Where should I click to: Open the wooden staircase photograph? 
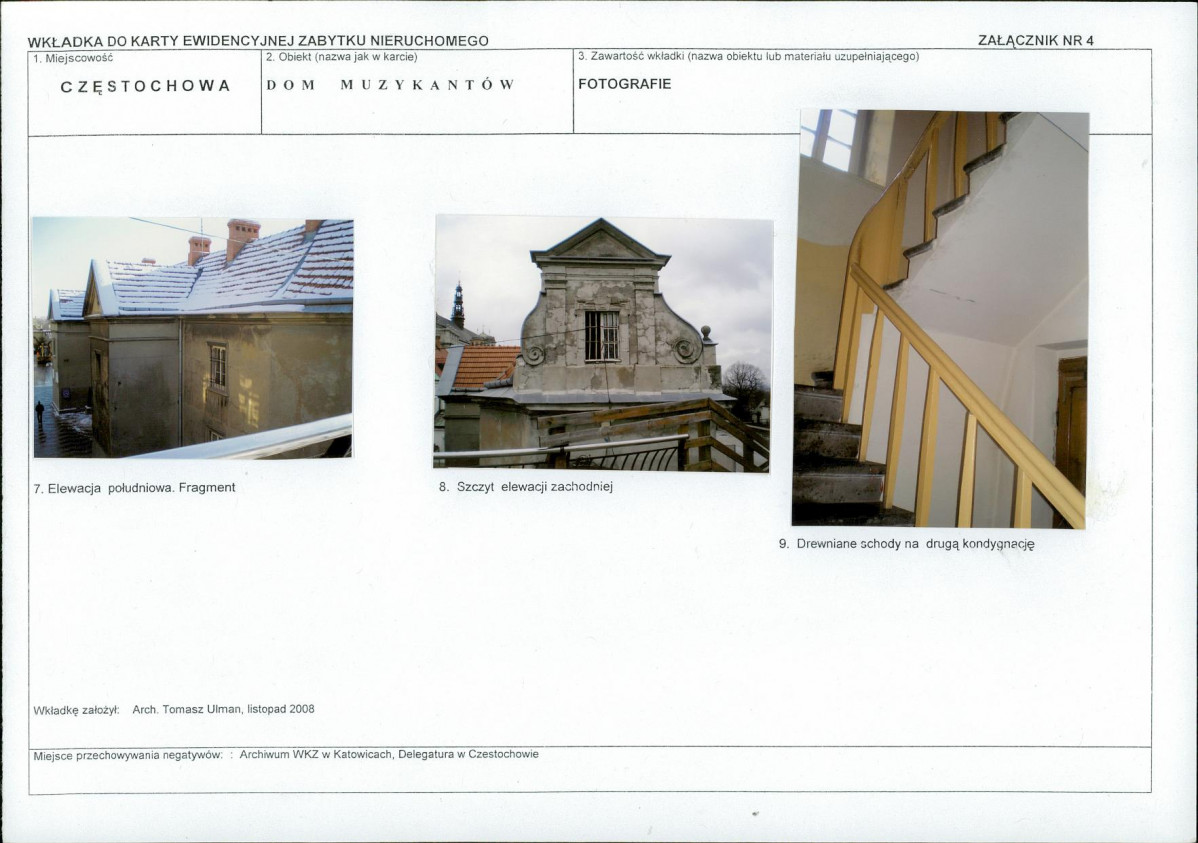(x=939, y=318)
